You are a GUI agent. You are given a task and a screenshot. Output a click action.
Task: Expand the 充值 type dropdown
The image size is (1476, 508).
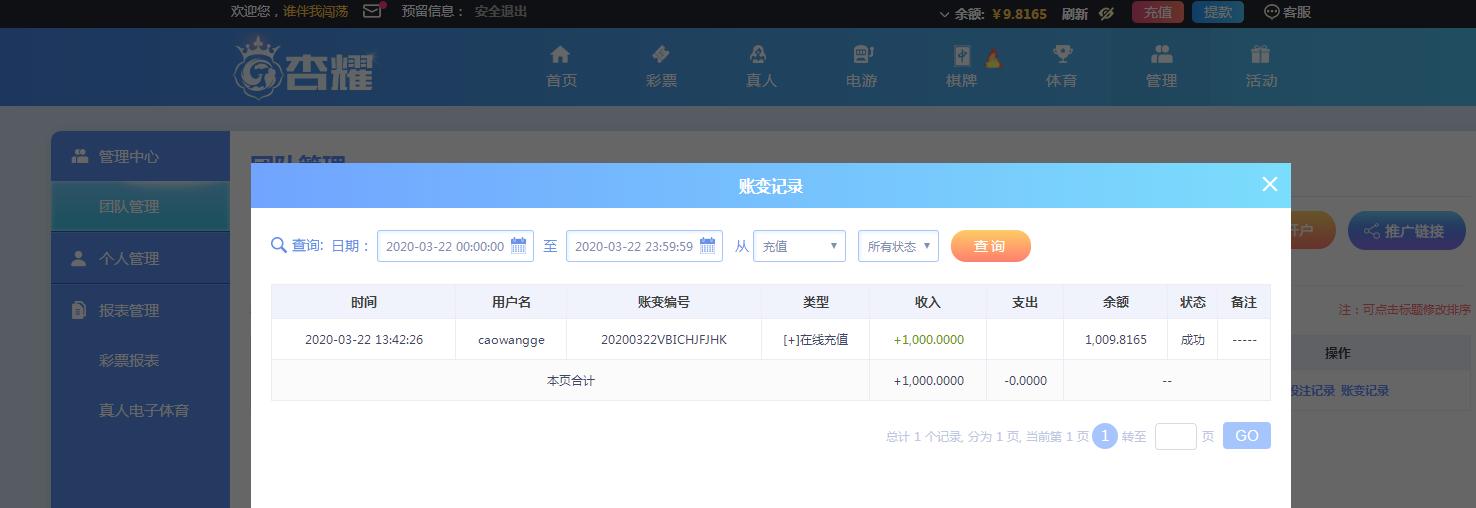(x=799, y=246)
